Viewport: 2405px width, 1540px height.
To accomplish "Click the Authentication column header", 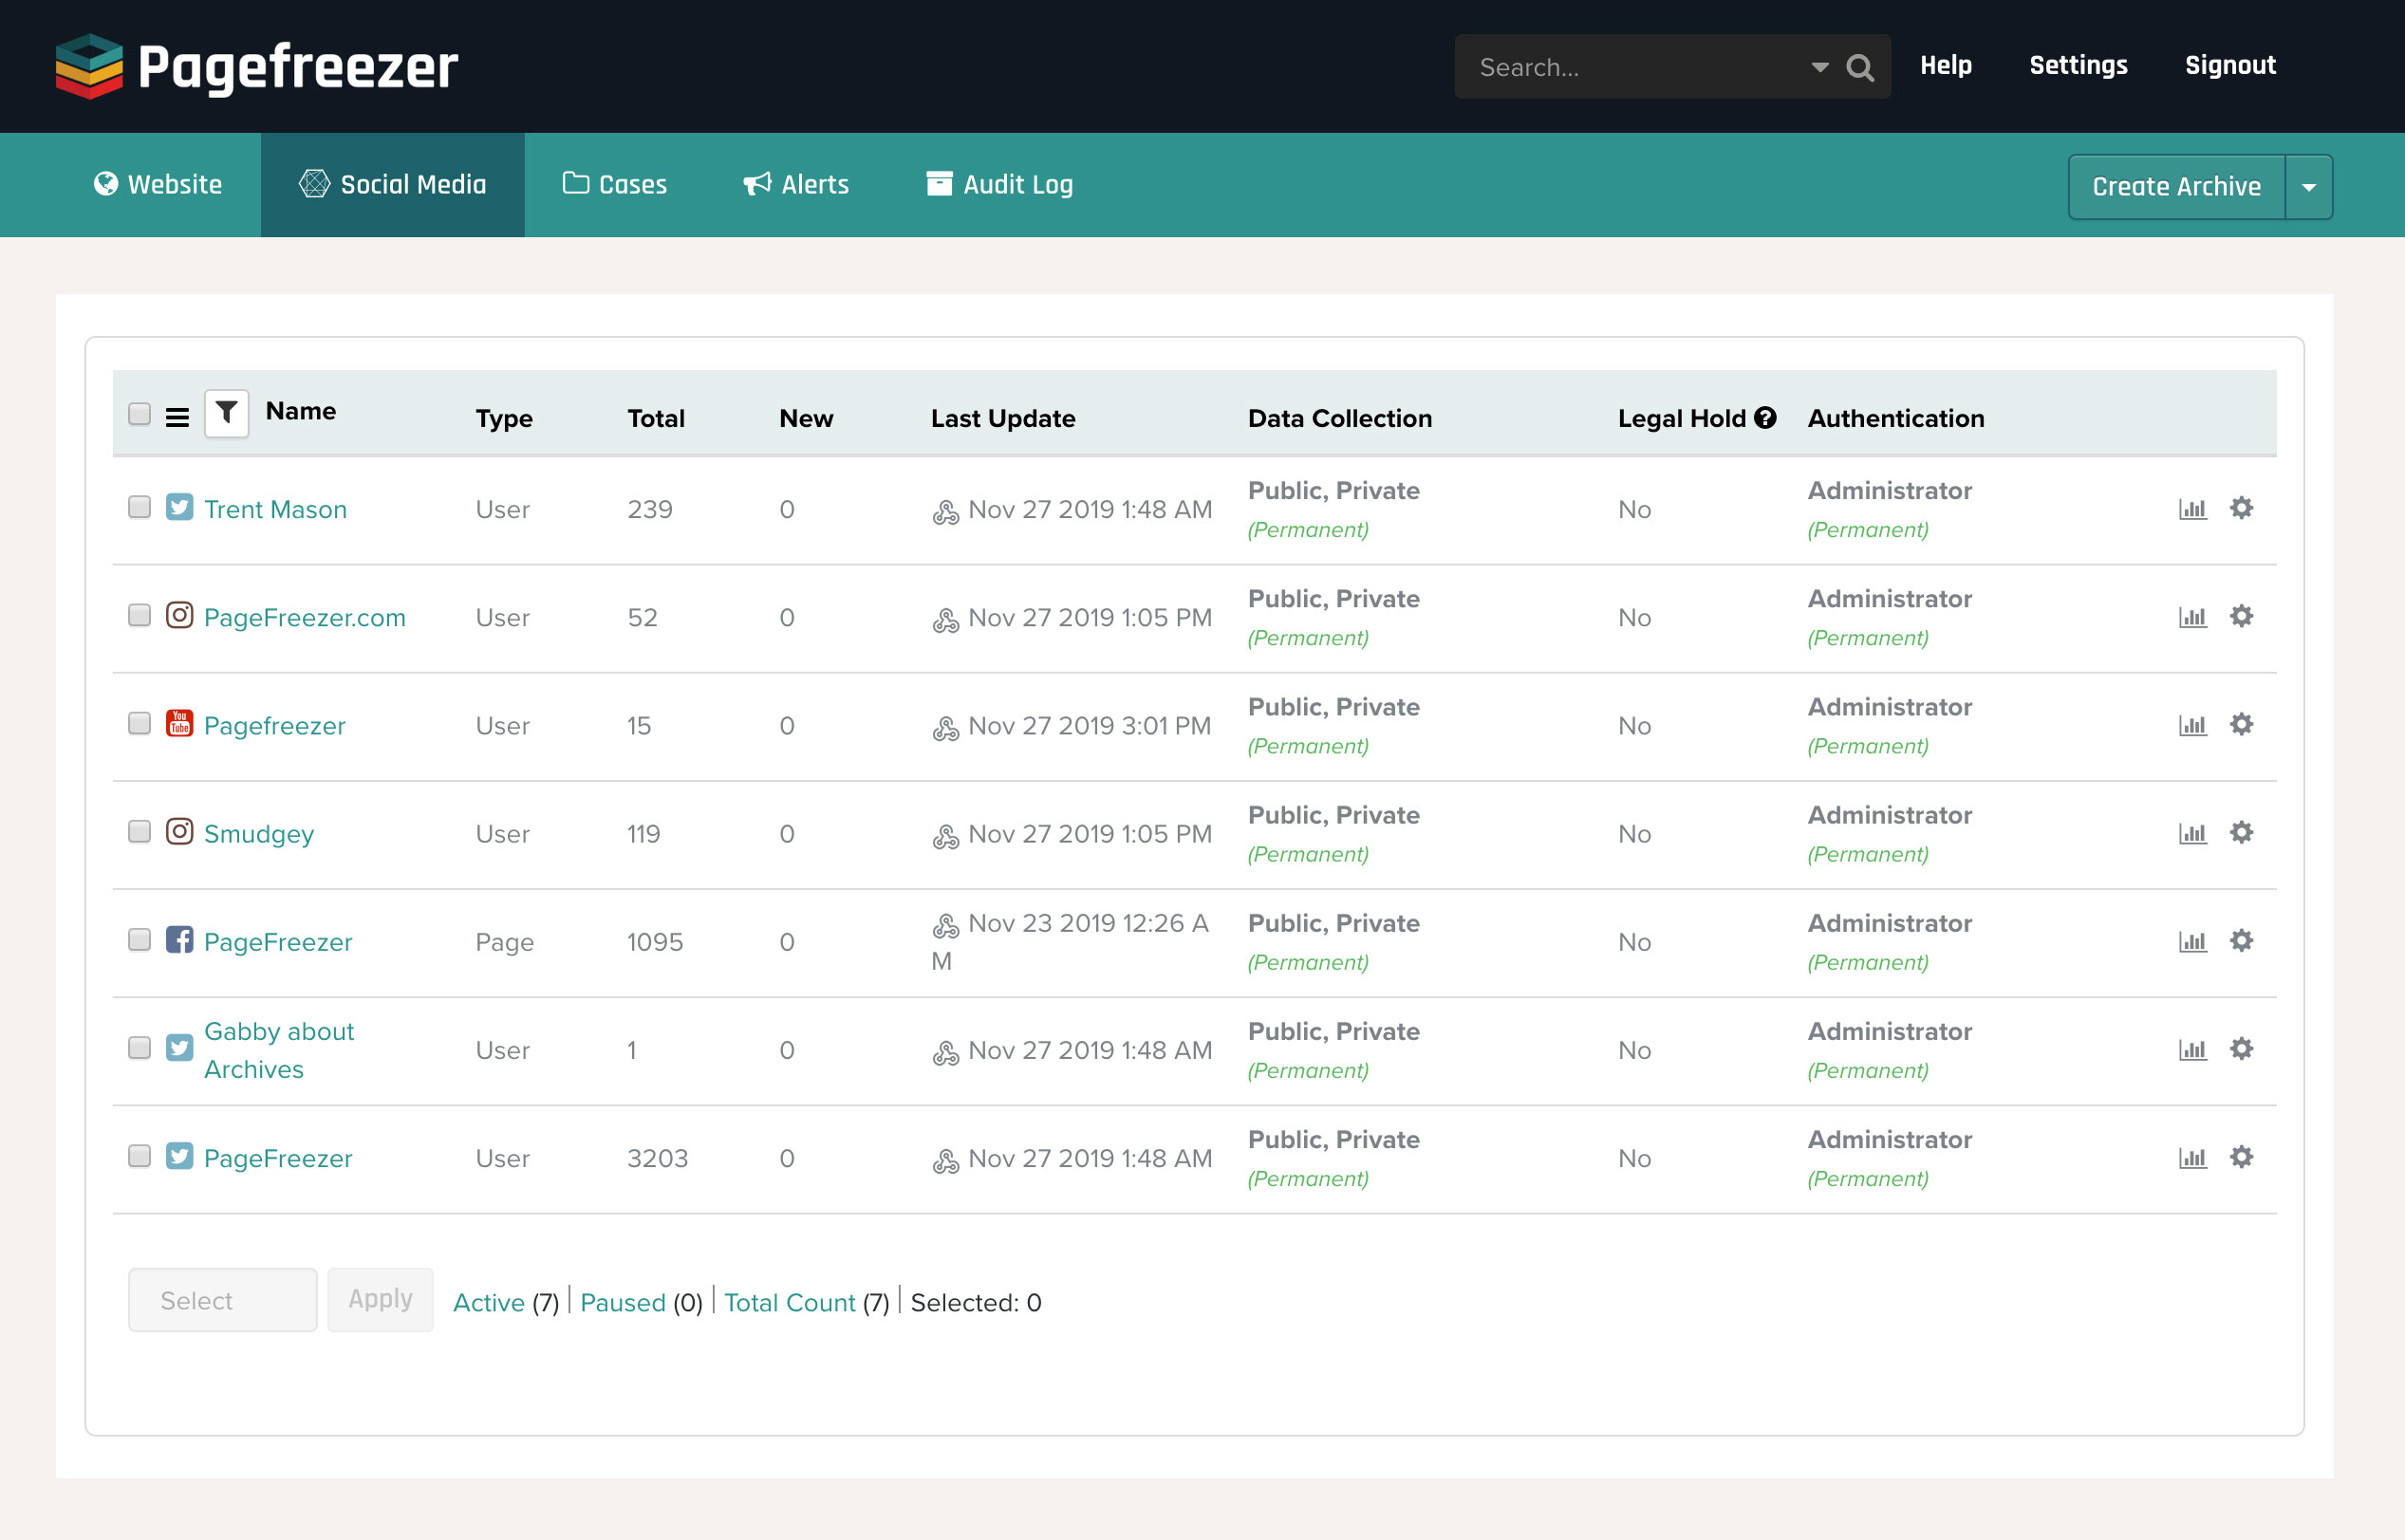I will coord(1896,418).
